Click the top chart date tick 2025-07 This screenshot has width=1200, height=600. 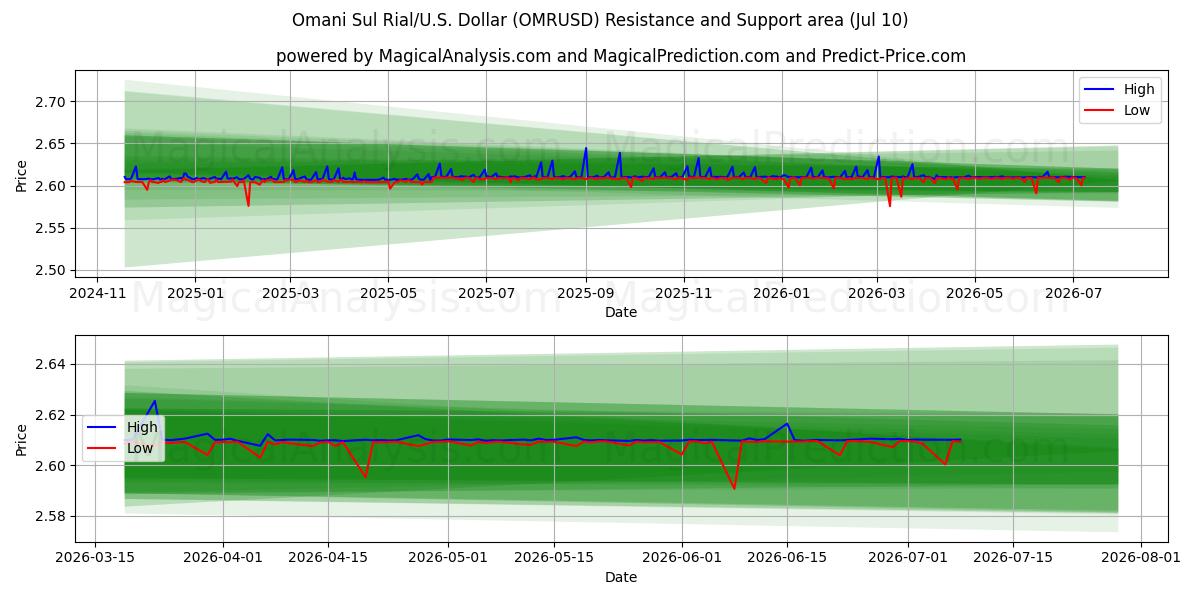pyautogui.click(x=486, y=294)
